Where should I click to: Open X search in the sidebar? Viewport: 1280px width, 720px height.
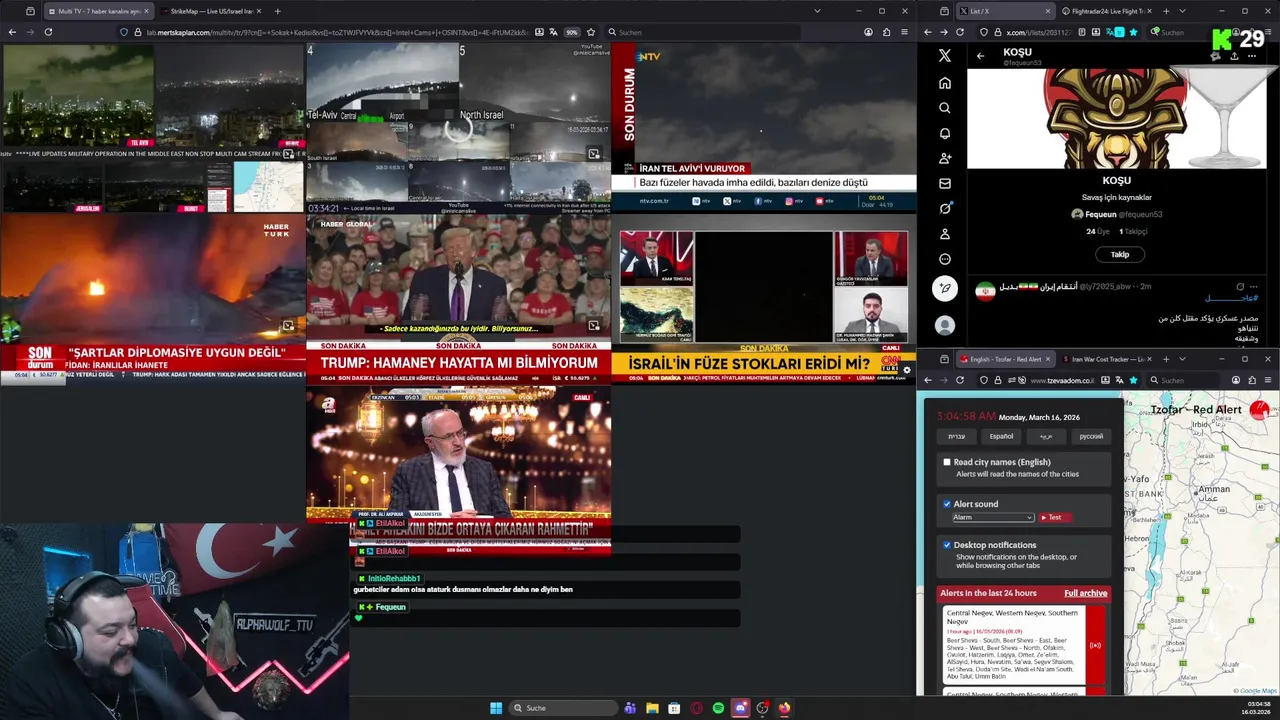point(945,108)
